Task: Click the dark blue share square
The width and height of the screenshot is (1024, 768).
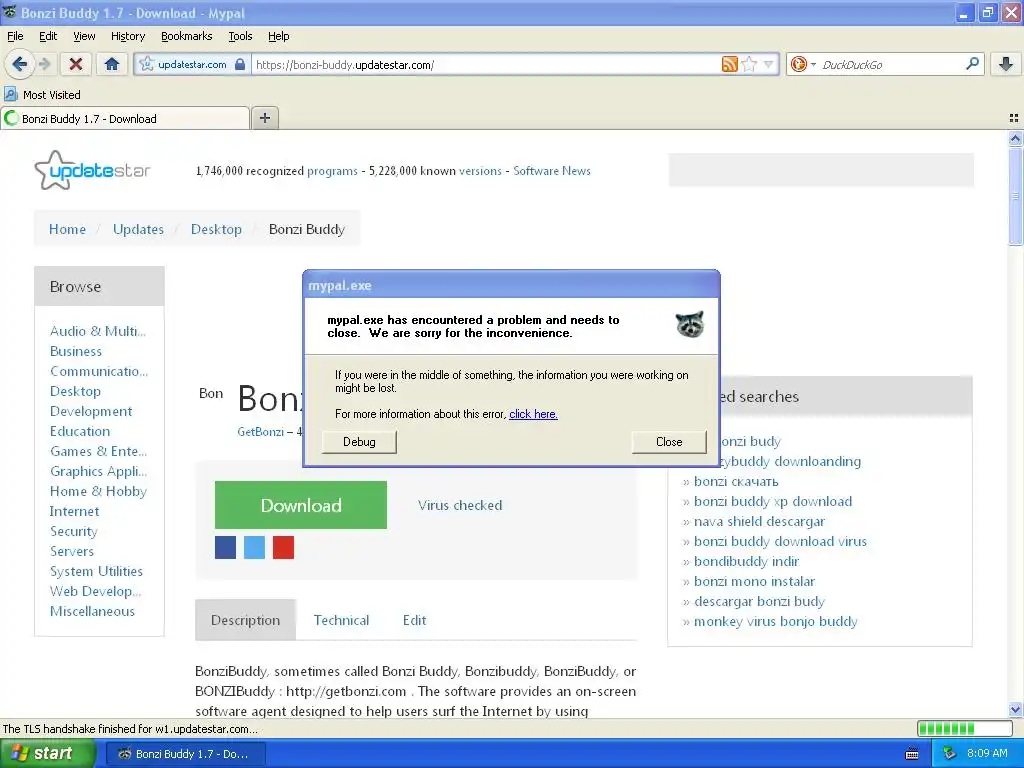Action: click(225, 547)
